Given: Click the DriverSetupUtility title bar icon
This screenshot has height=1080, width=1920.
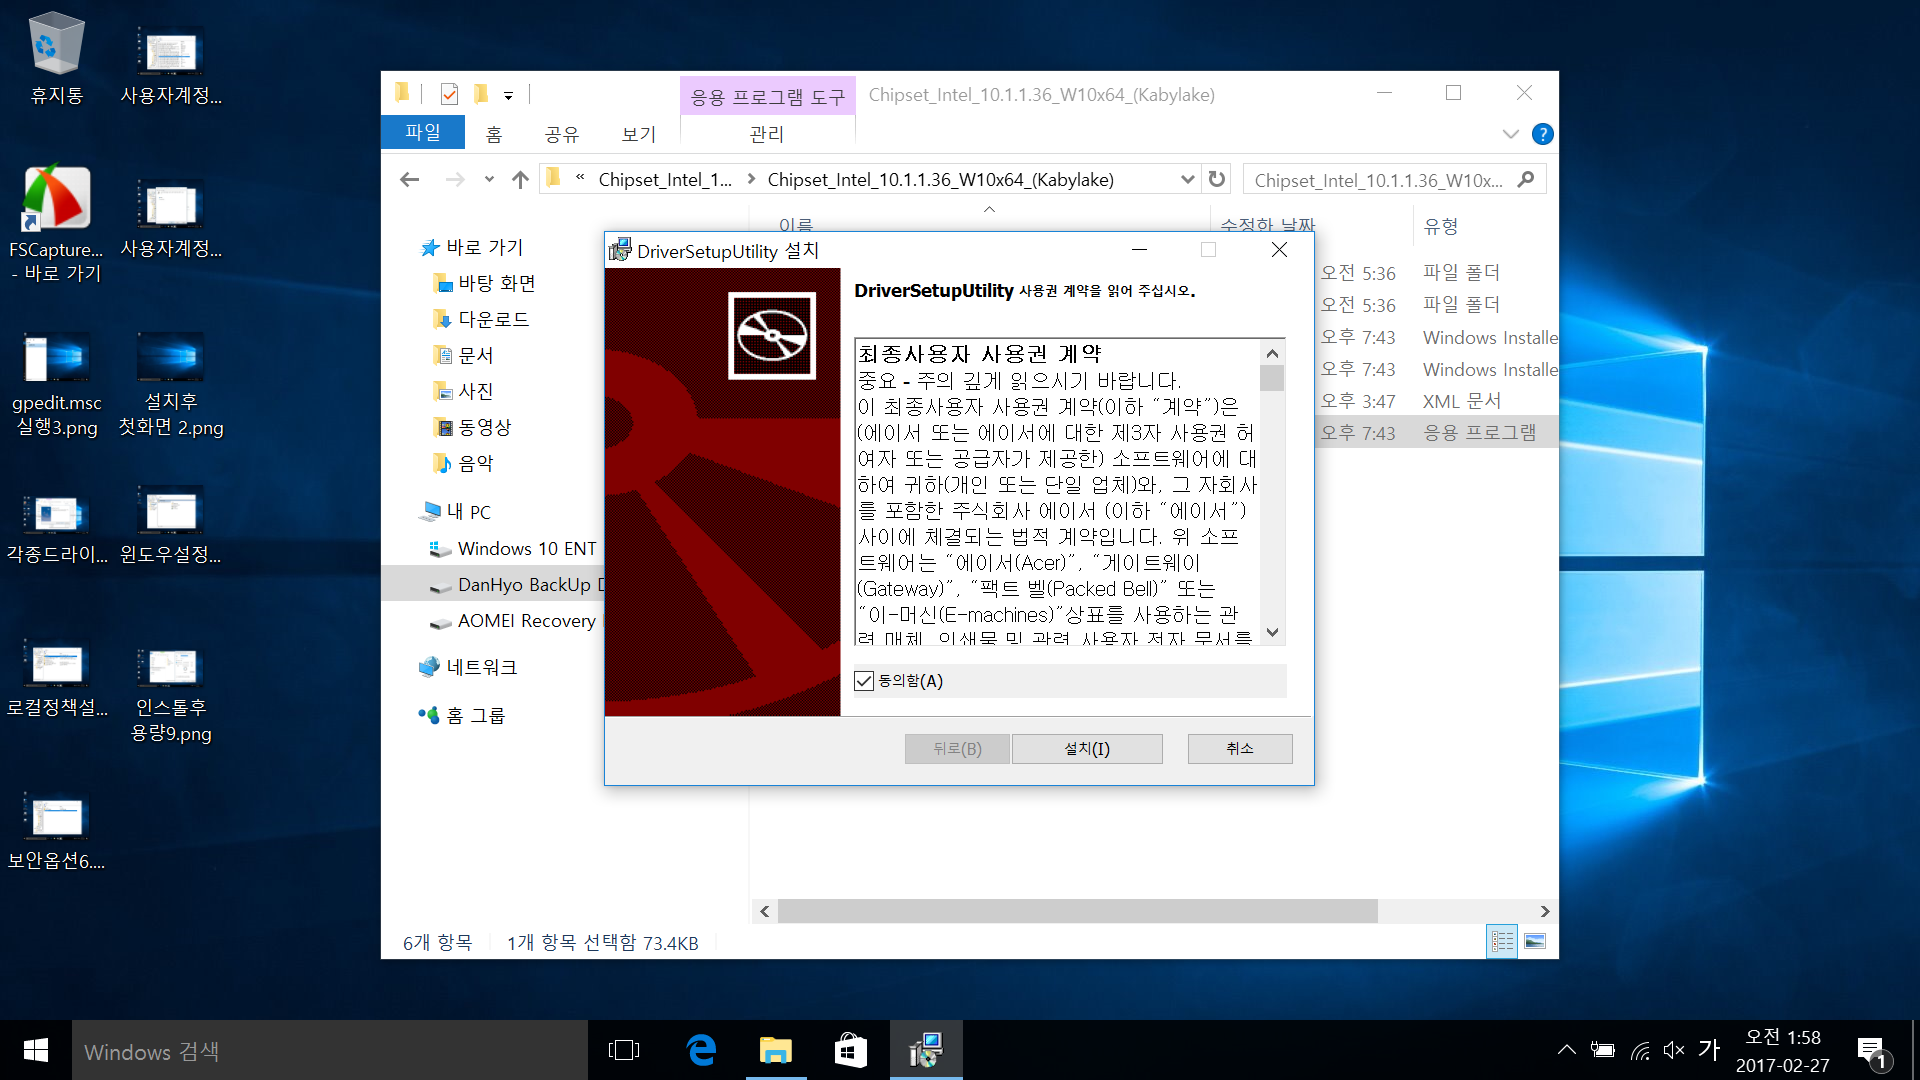Looking at the screenshot, I should click(620, 250).
